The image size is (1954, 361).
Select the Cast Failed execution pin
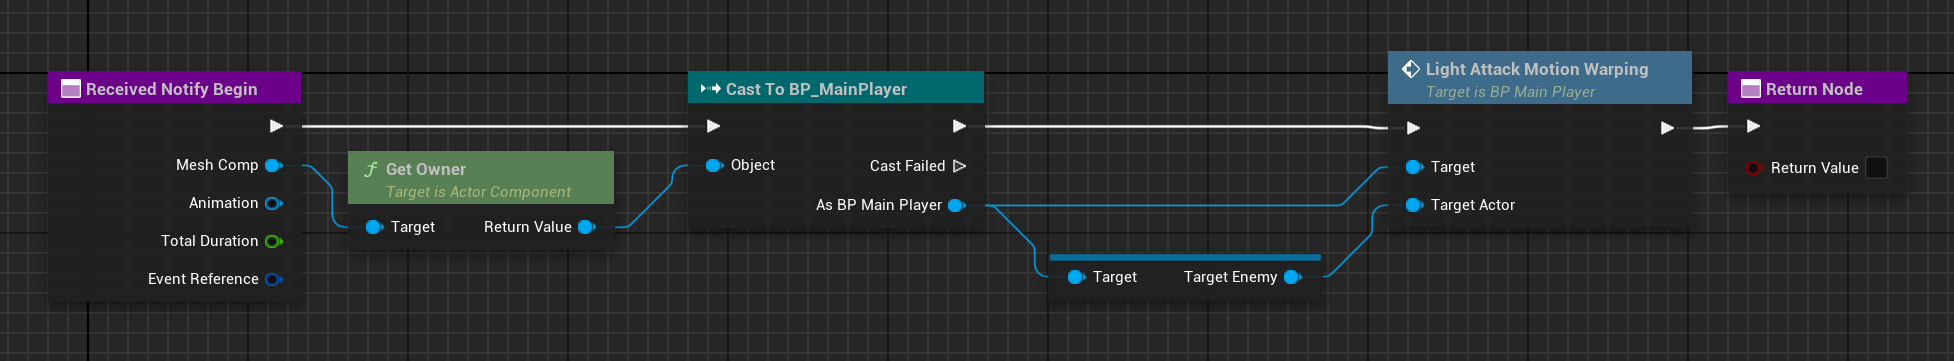pyautogui.click(x=959, y=166)
